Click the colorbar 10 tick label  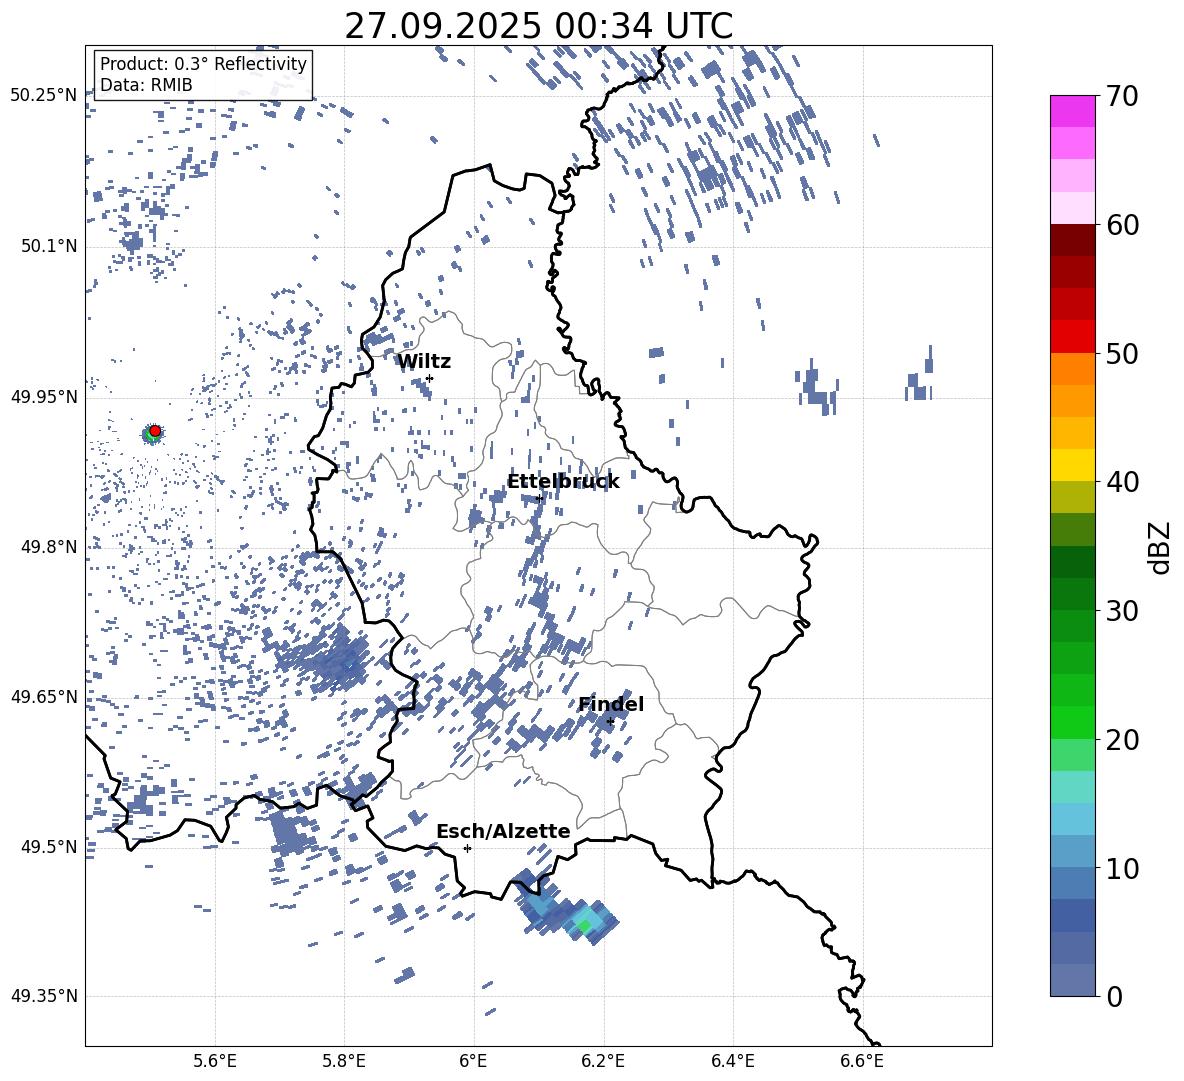pos(1122,868)
